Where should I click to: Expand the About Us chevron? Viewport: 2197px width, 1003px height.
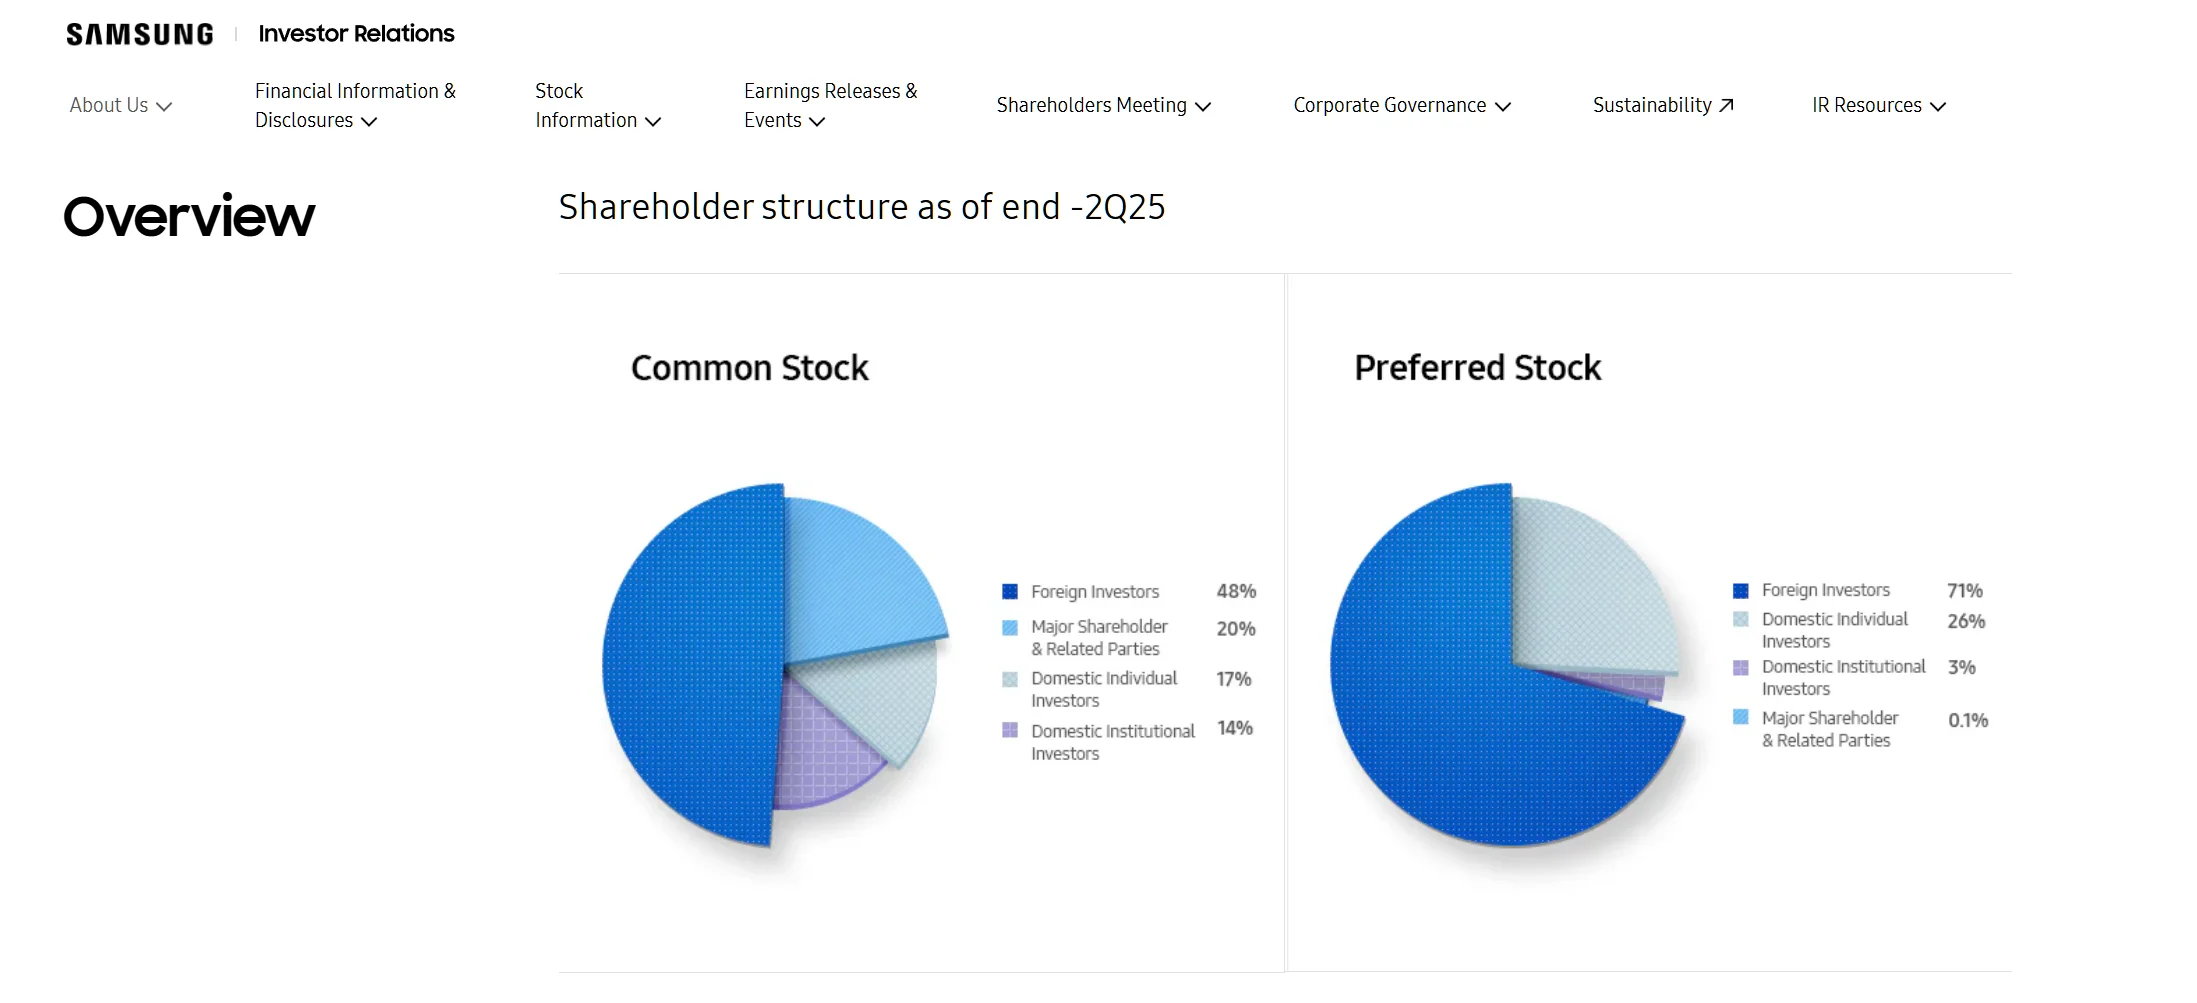[165, 106]
